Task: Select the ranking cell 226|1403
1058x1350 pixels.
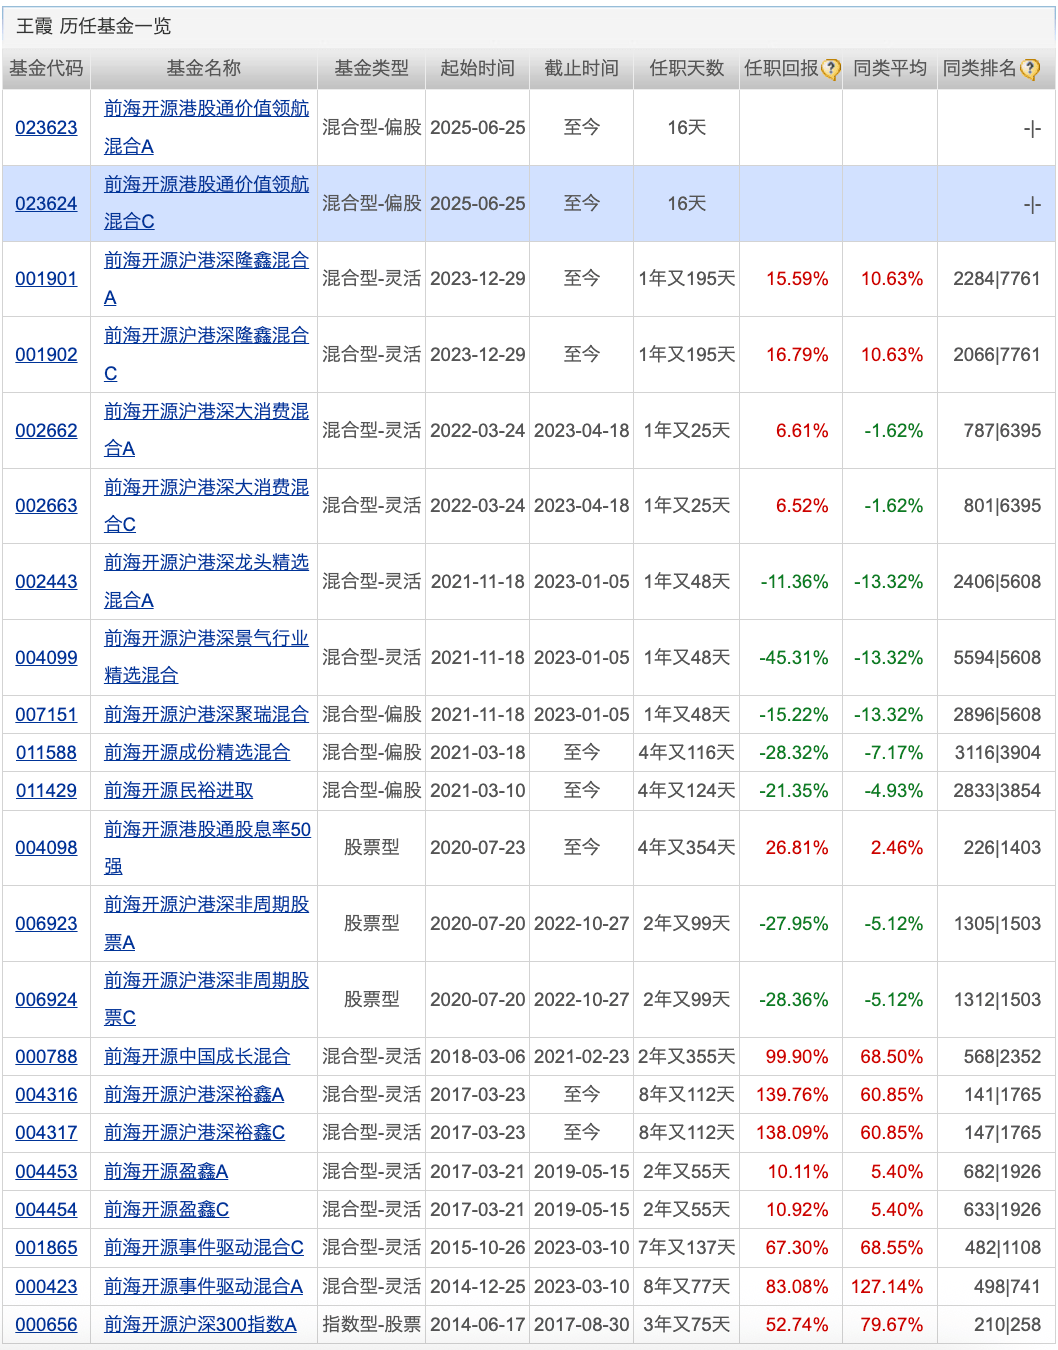Action: click(x=1002, y=847)
